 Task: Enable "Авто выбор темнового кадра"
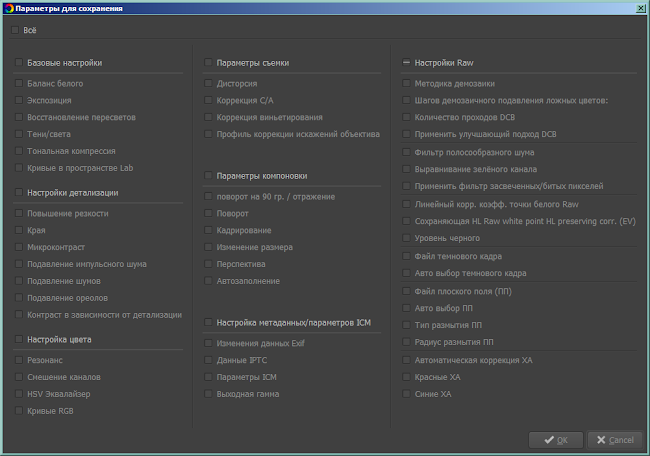pyautogui.click(x=406, y=273)
